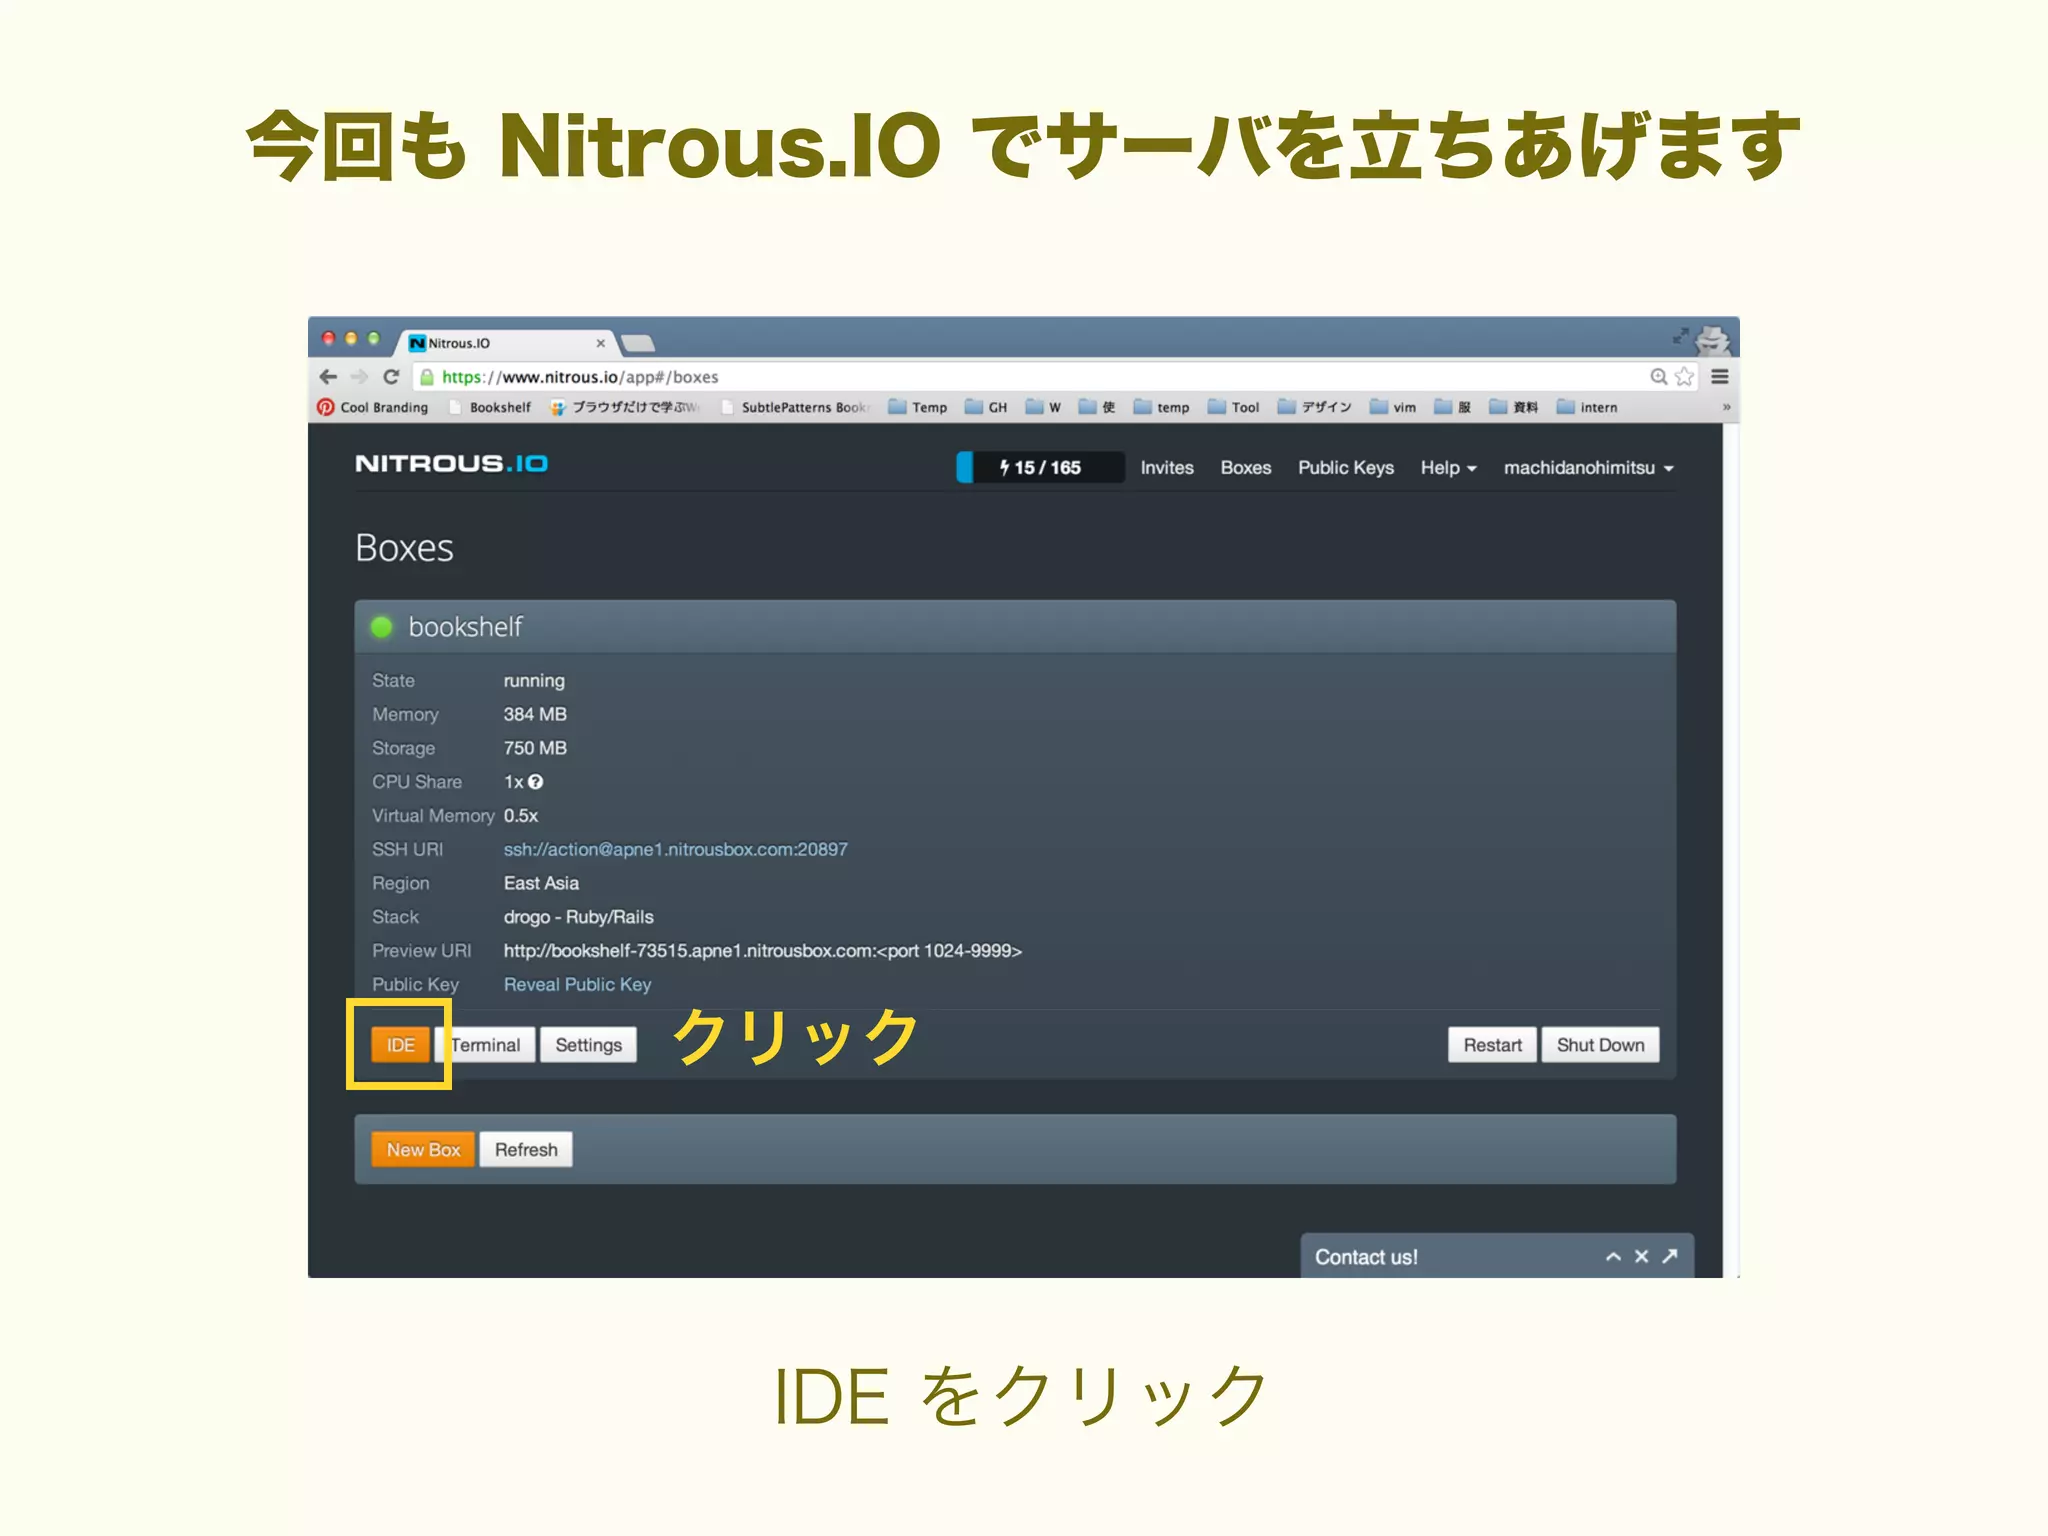The width and height of the screenshot is (2048, 1536).
Task: Toggle fullscreen with the arrows icon
Action: click(x=1680, y=335)
